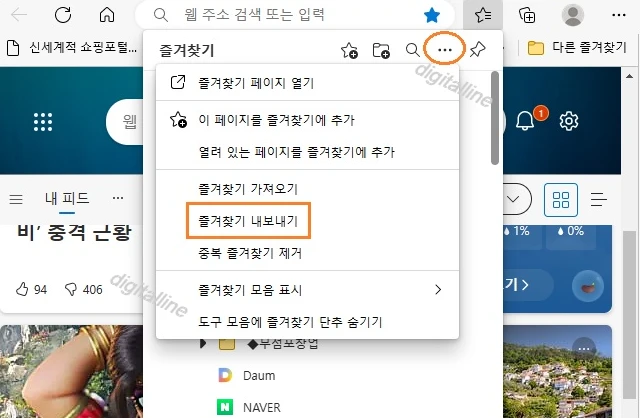Click the blue favorite star in address bar
Screen dimensions: 640x418
click(x=432, y=16)
